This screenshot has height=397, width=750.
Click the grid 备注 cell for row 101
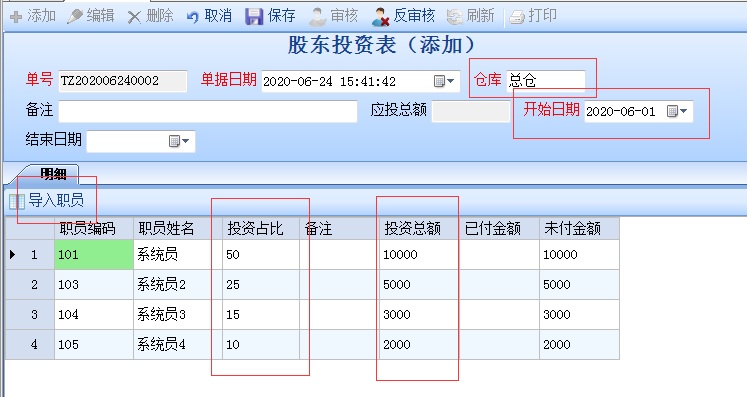tap(340, 254)
